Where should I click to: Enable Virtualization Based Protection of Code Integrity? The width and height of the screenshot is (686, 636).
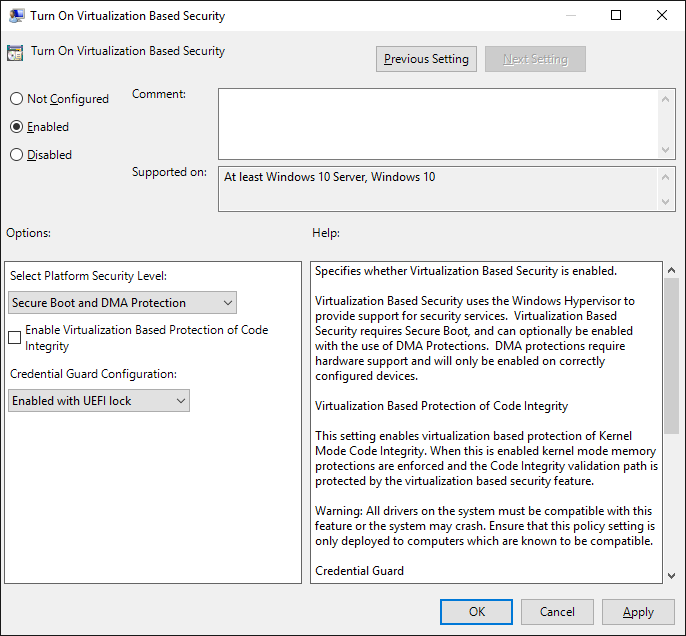[x=15, y=338]
